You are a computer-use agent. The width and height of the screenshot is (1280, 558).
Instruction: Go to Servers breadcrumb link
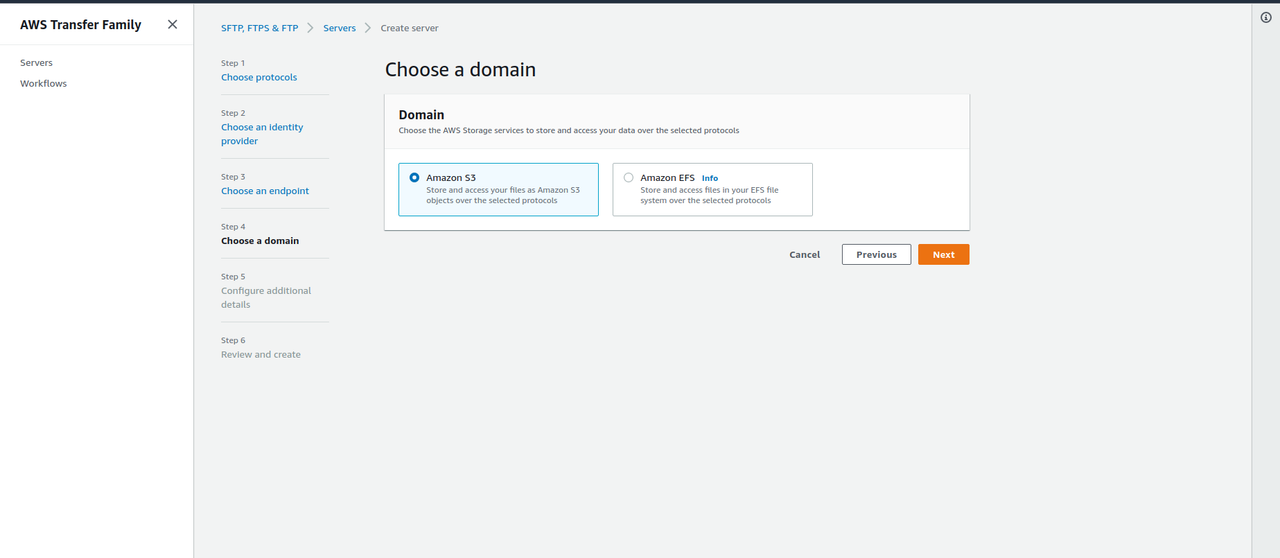pyautogui.click(x=339, y=28)
